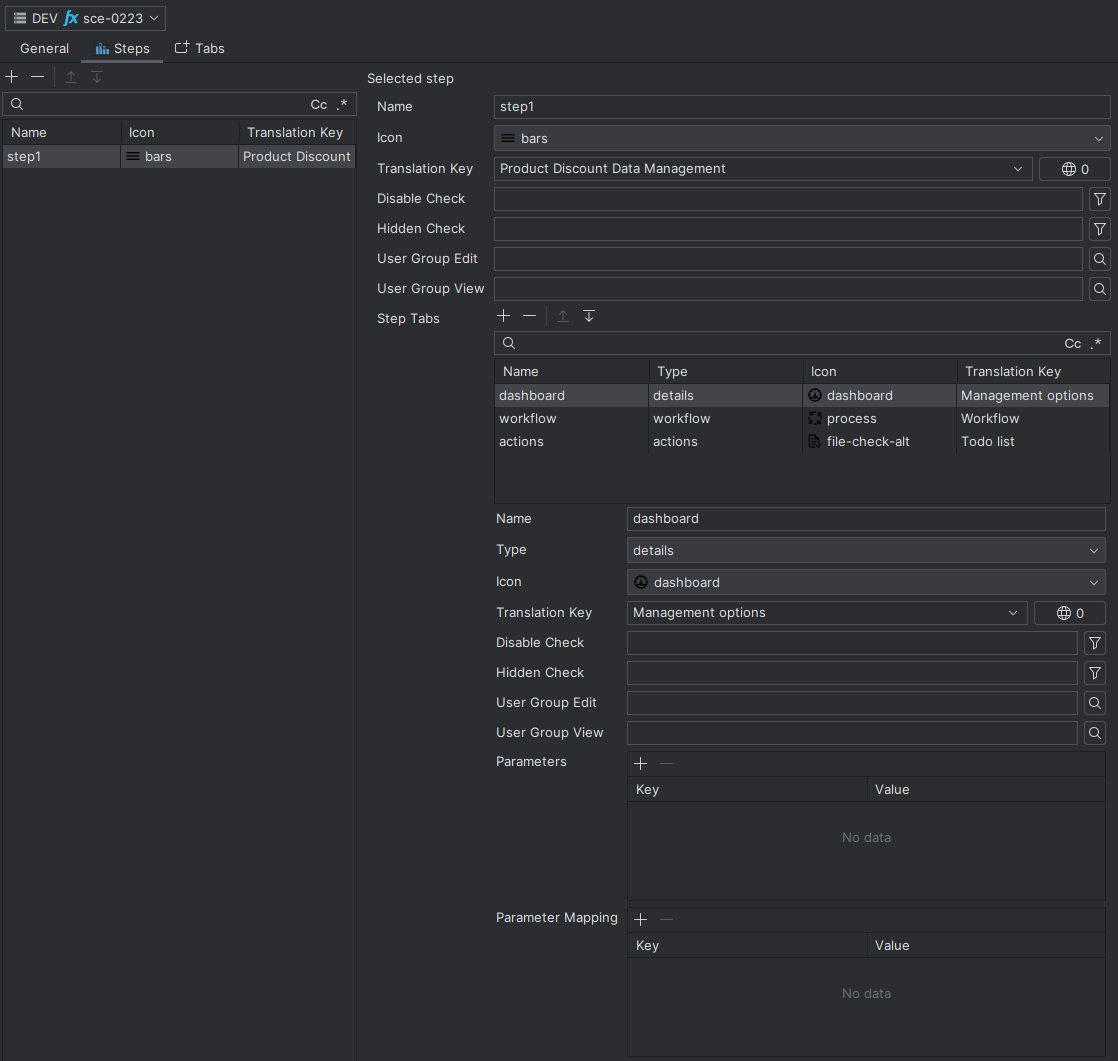
Task: Open tab Translation Key Management options dropdown
Action: click(827, 613)
